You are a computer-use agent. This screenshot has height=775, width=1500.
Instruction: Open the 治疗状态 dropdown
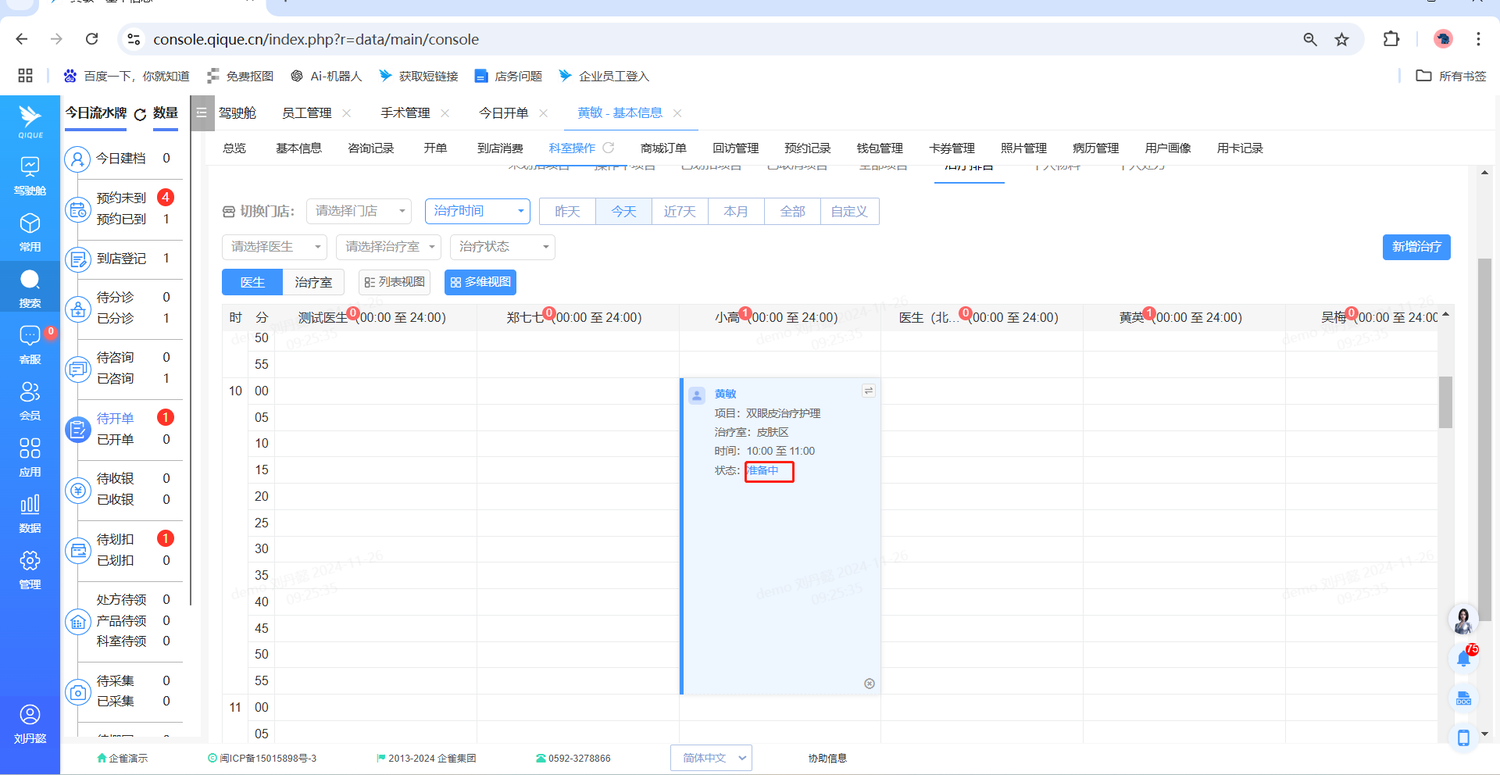click(502, 247)
